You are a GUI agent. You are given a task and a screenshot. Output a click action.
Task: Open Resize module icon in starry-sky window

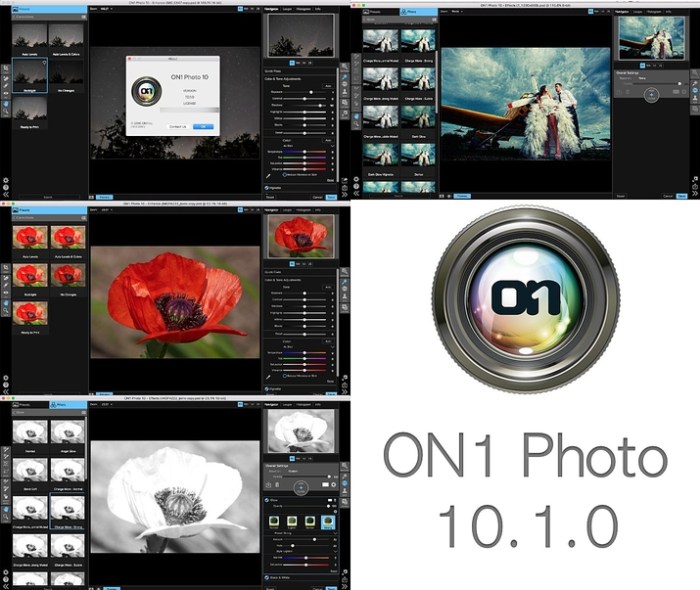point(345,112)
